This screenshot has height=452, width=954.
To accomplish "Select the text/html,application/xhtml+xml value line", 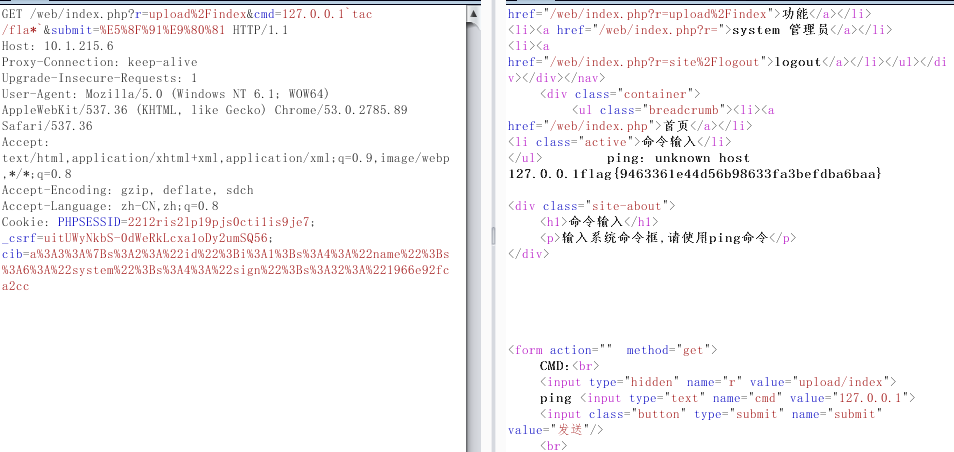I will click(225, 158).
